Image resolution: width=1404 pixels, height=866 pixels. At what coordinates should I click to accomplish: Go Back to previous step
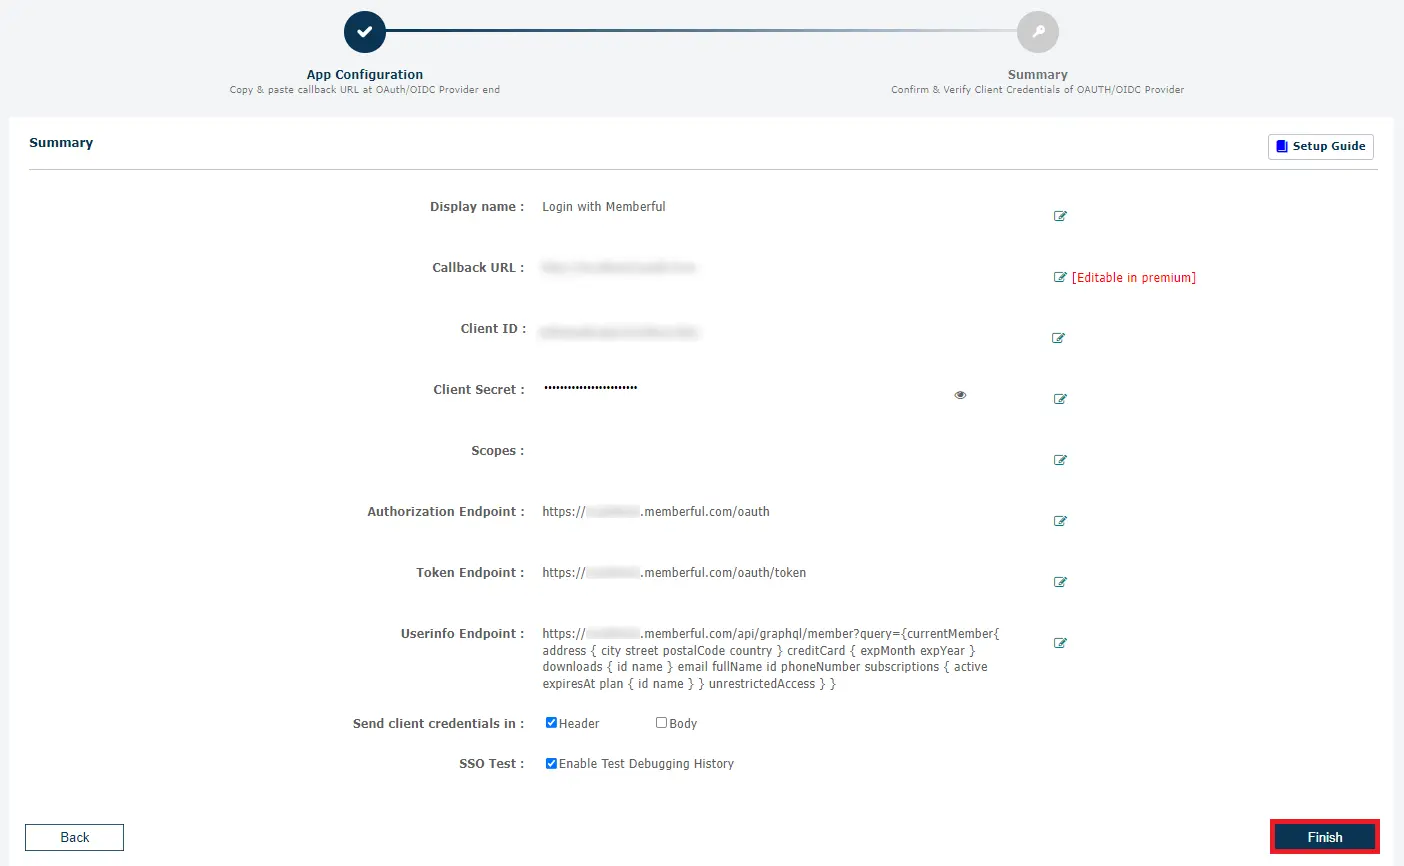(x=74, y=837)
